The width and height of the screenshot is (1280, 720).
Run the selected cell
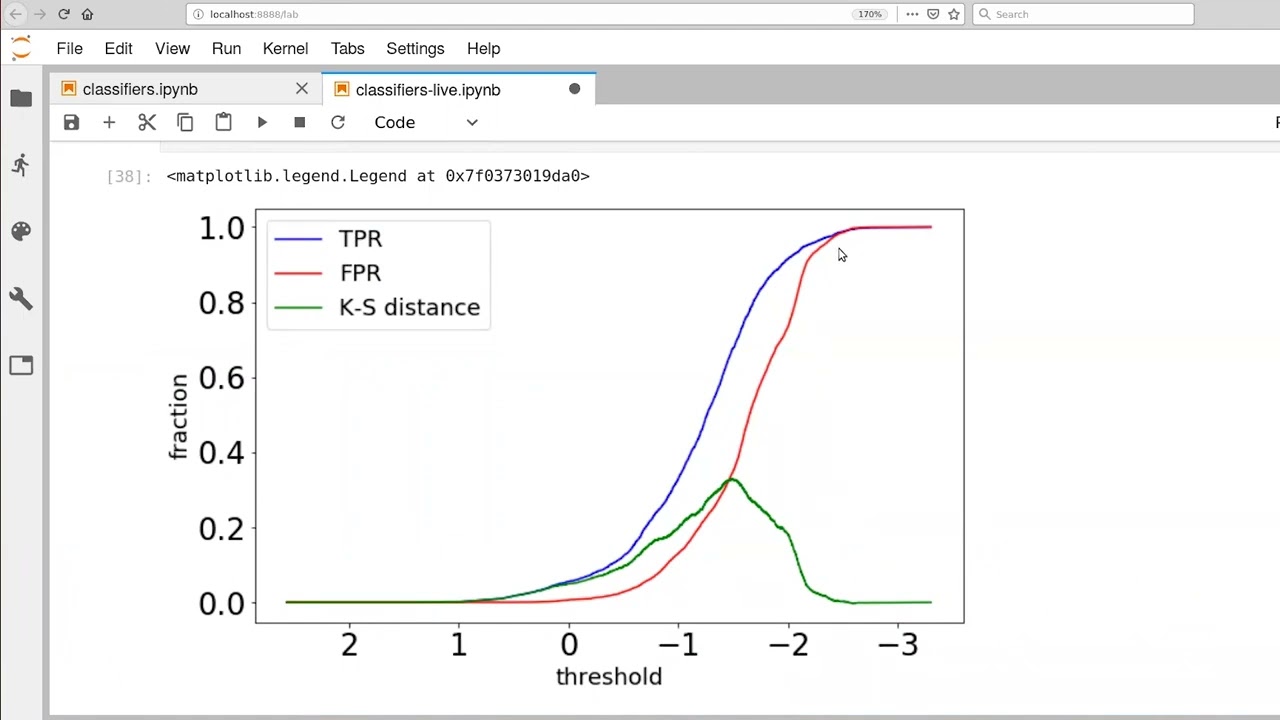tap(262, 122)
